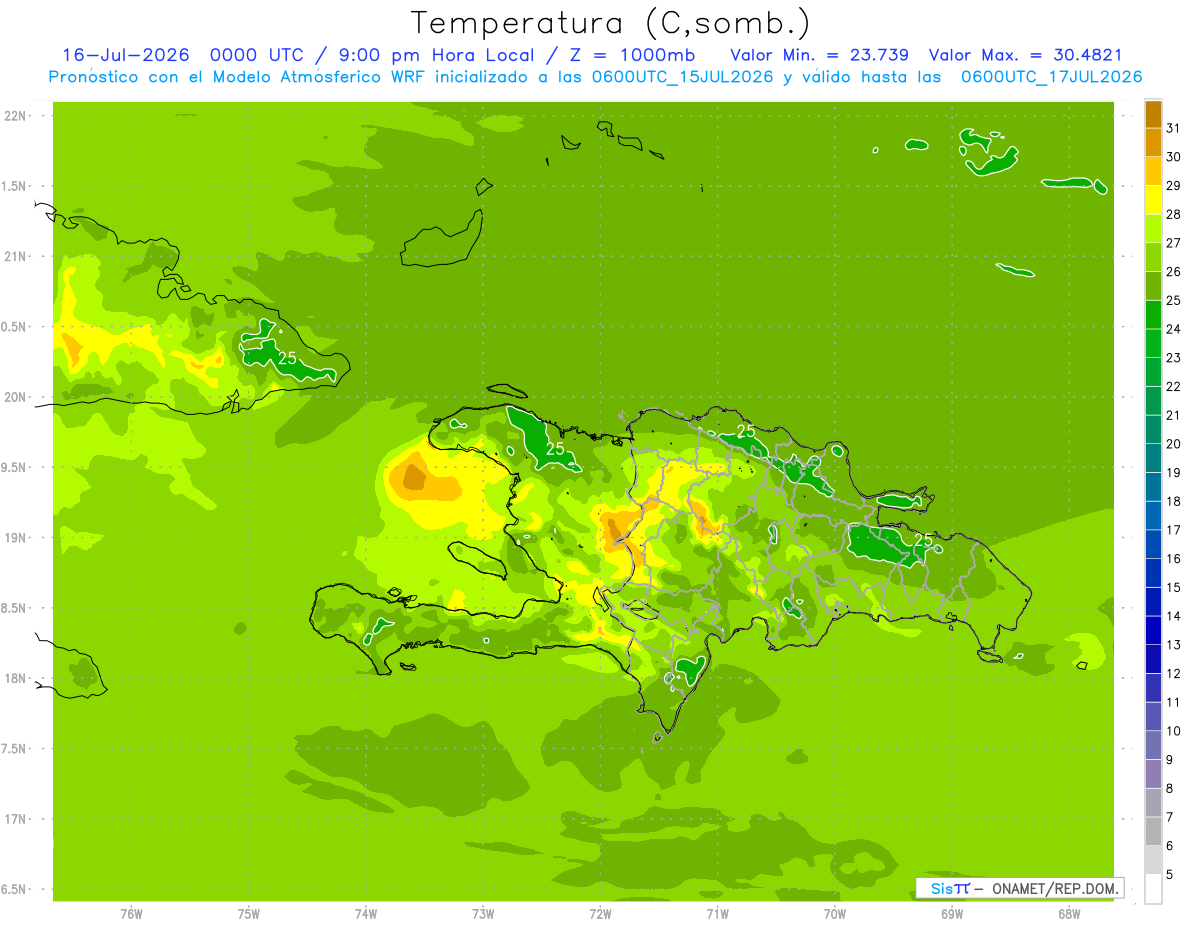Image resolution: width=1200 pixels, height=927 pixels.
Task: Click the '19N' latitude axis label
Action: [x=16, y=538]
